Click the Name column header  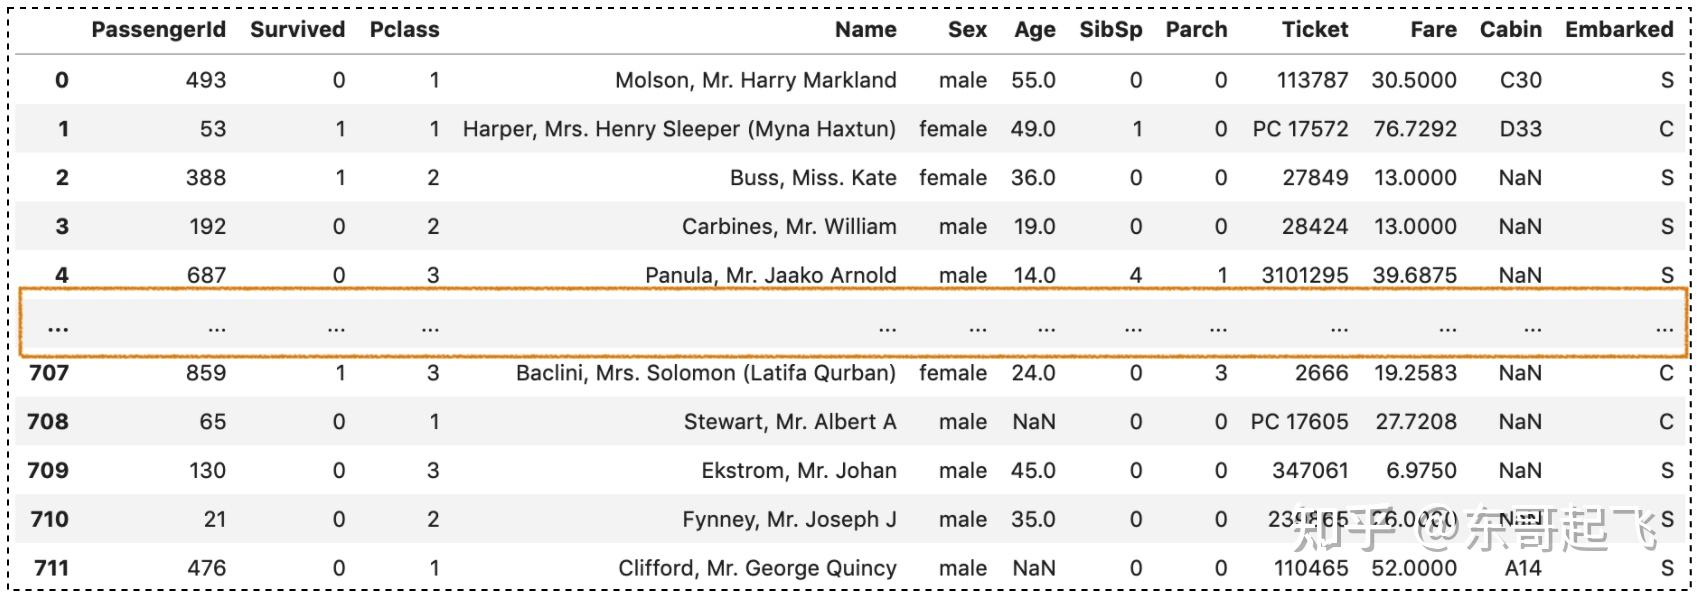[865, 30]
